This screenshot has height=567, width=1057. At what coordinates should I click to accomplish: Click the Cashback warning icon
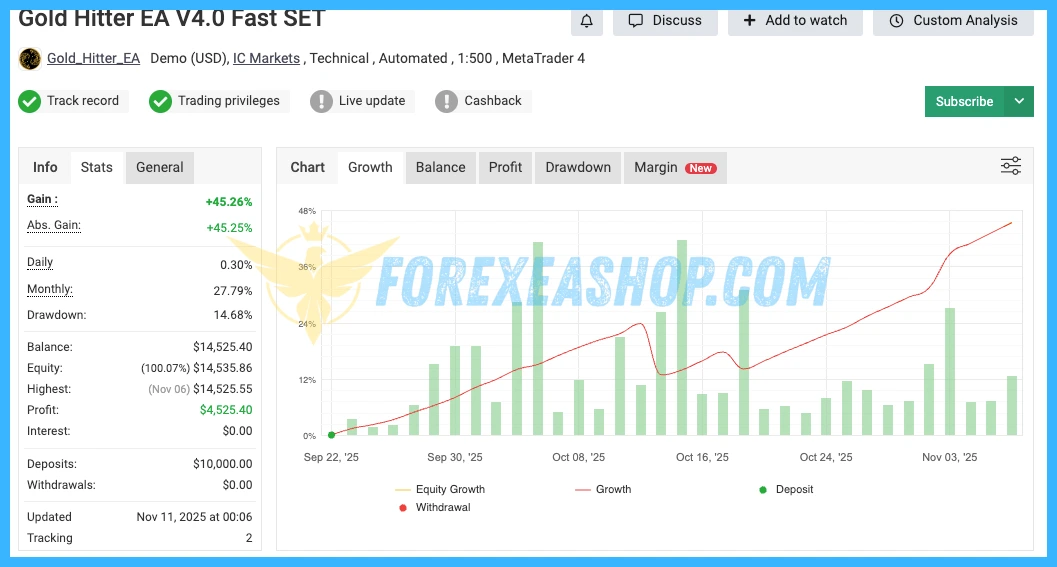click(447, 101)
